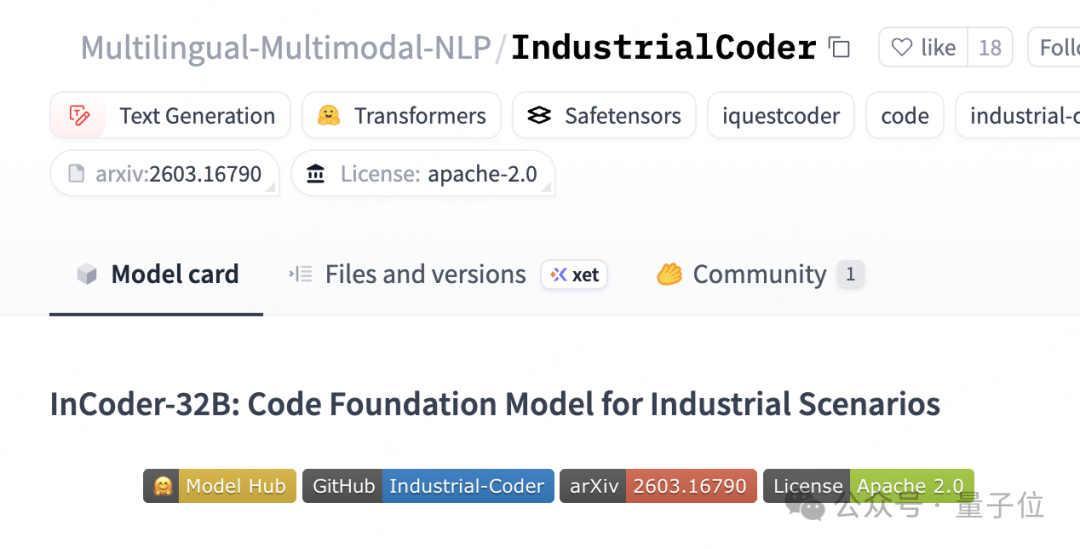Click the license bank building icon
1080x549 pixels.
(315, 174)
